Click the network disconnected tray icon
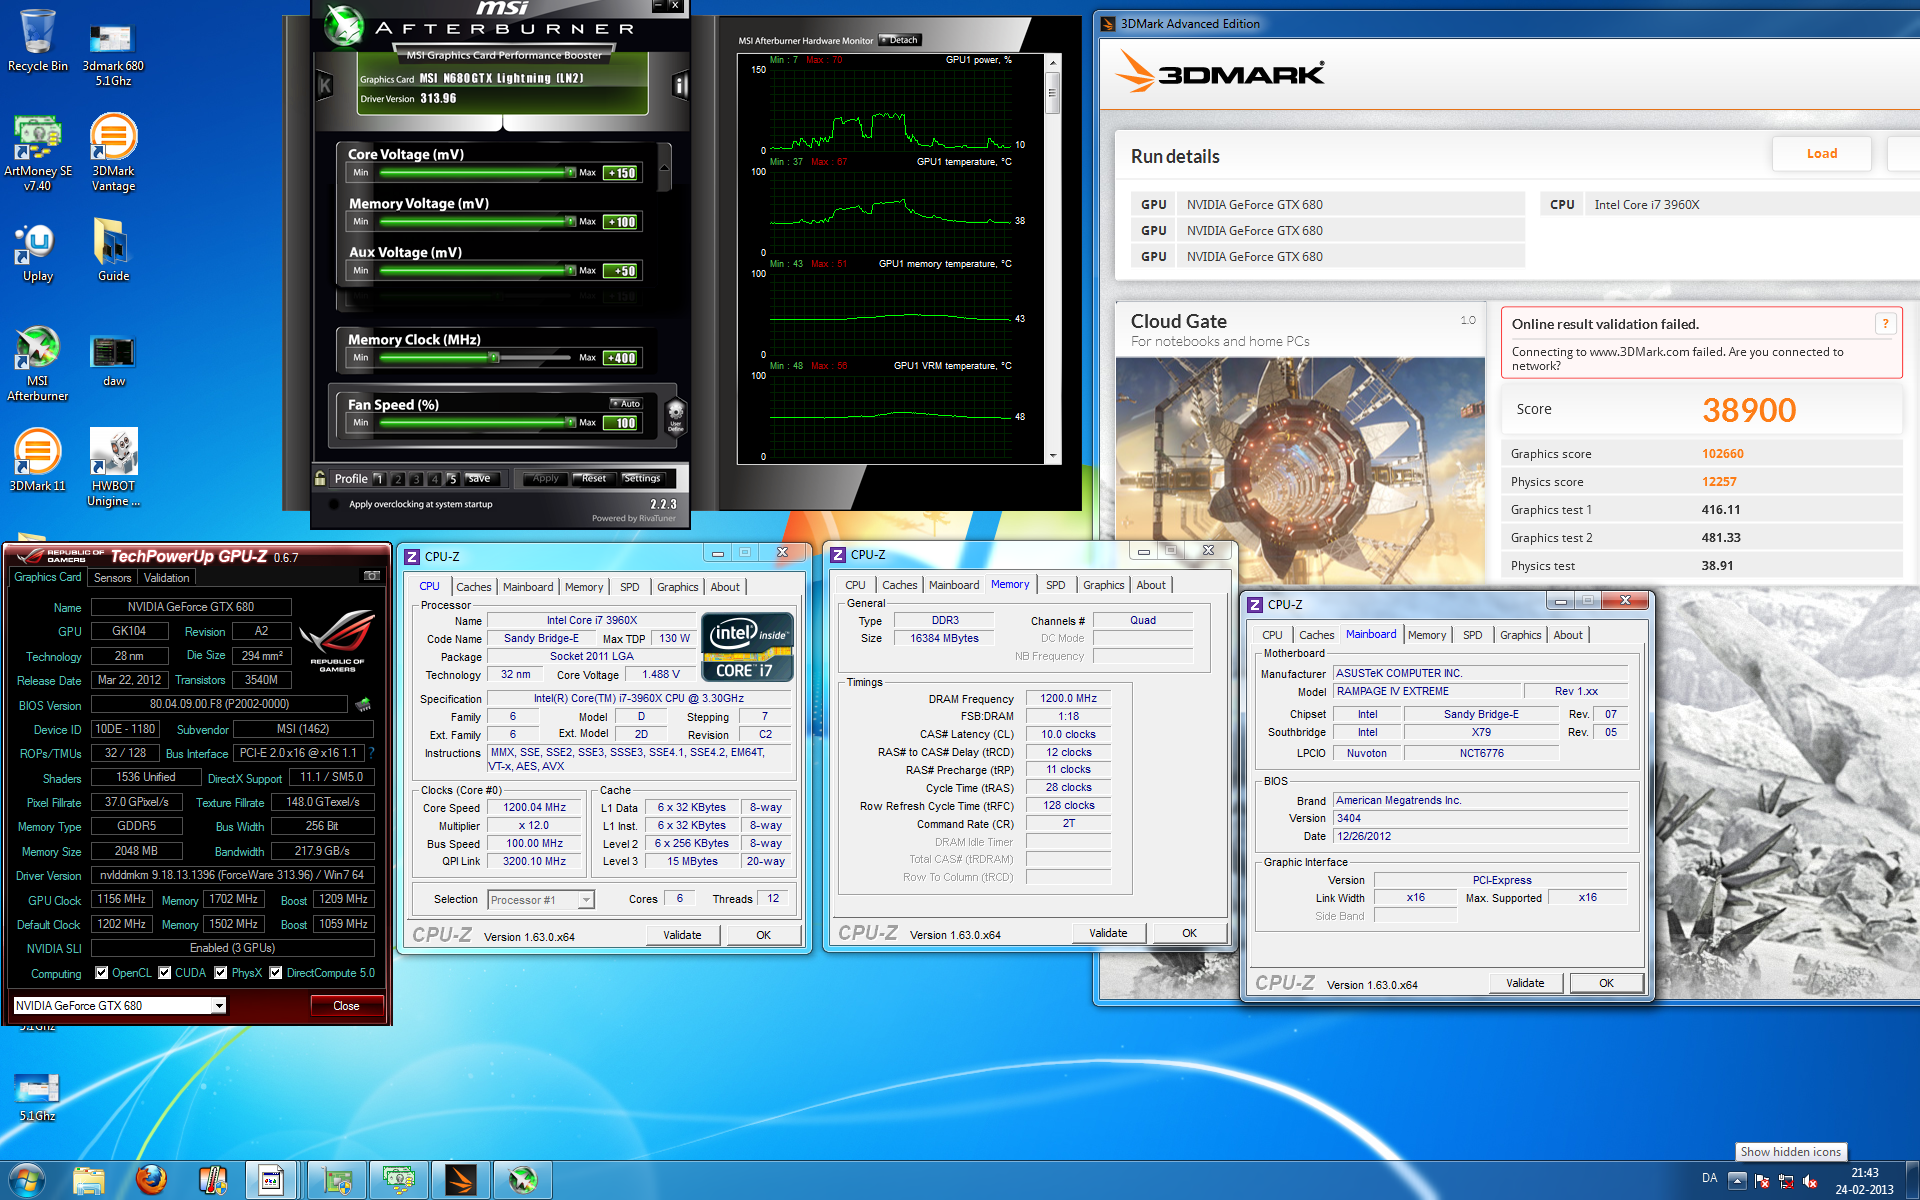Screen dimensions: 1920x1200 (1786, 1181)
